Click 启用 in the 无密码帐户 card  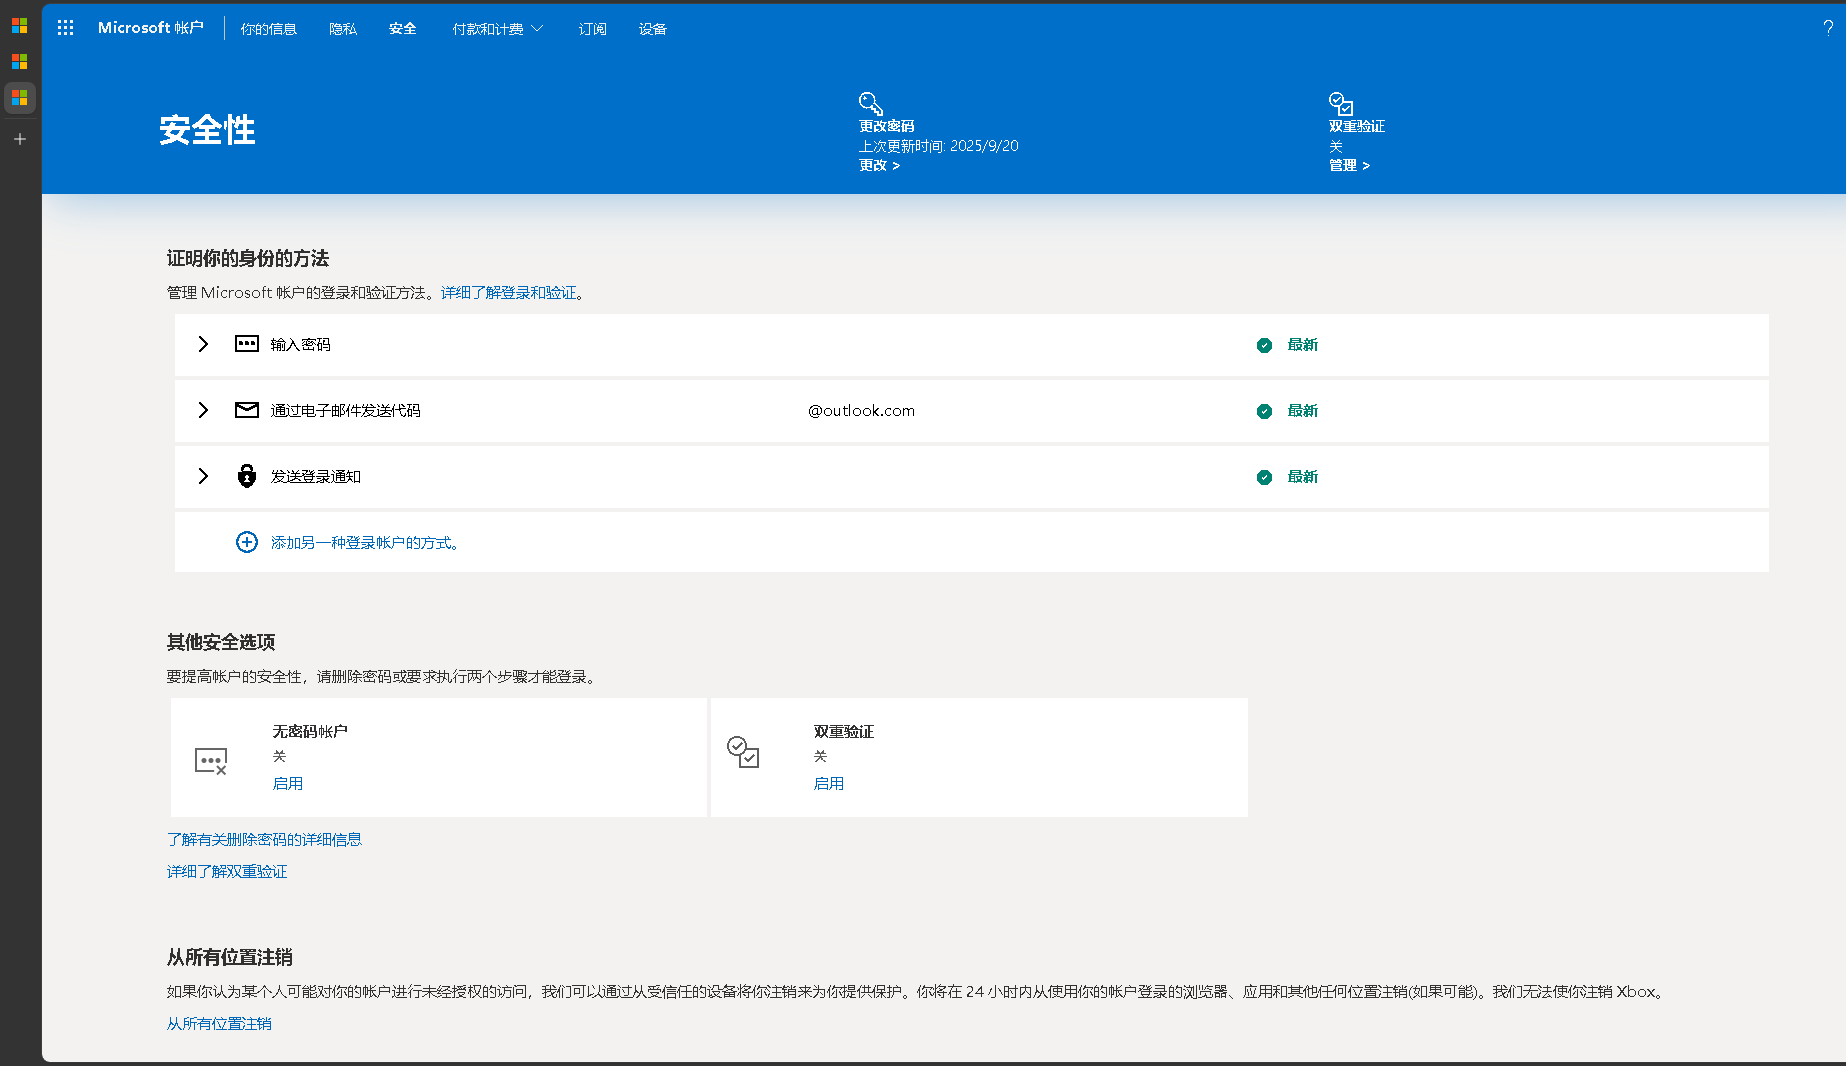pos(288,783)
